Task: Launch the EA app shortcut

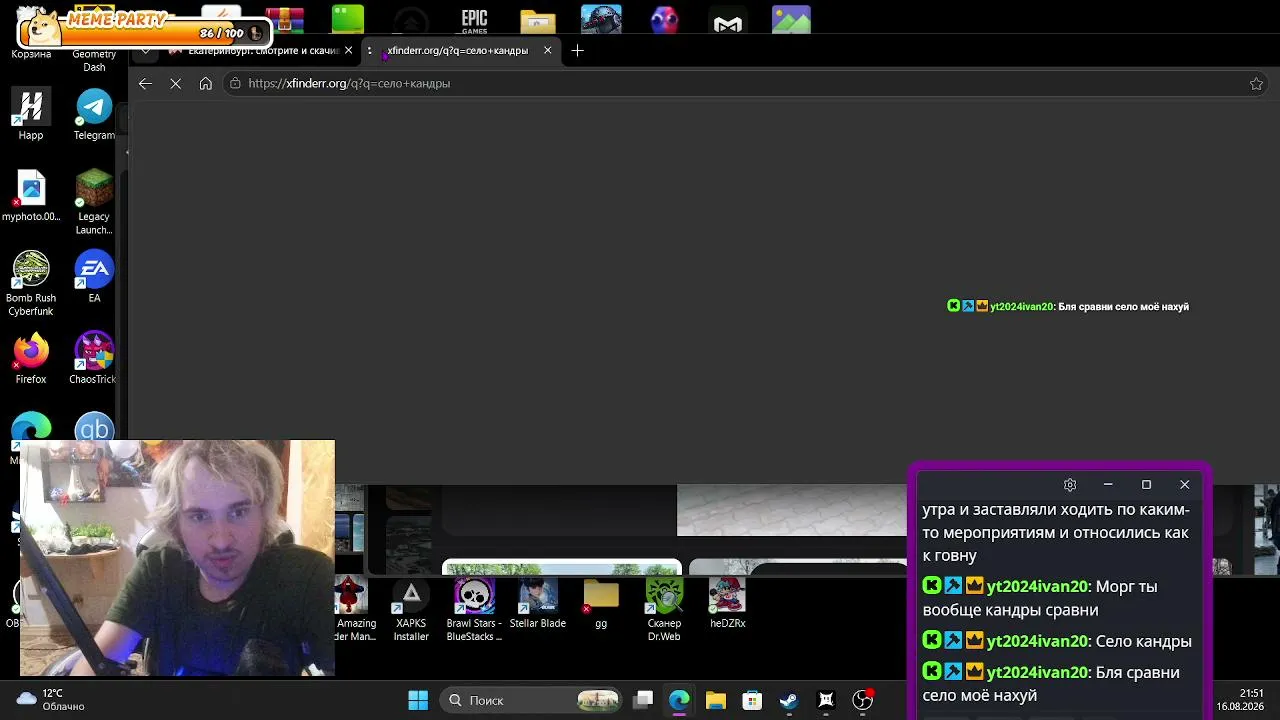Action: pyautogui.click(x=94, y=277)
